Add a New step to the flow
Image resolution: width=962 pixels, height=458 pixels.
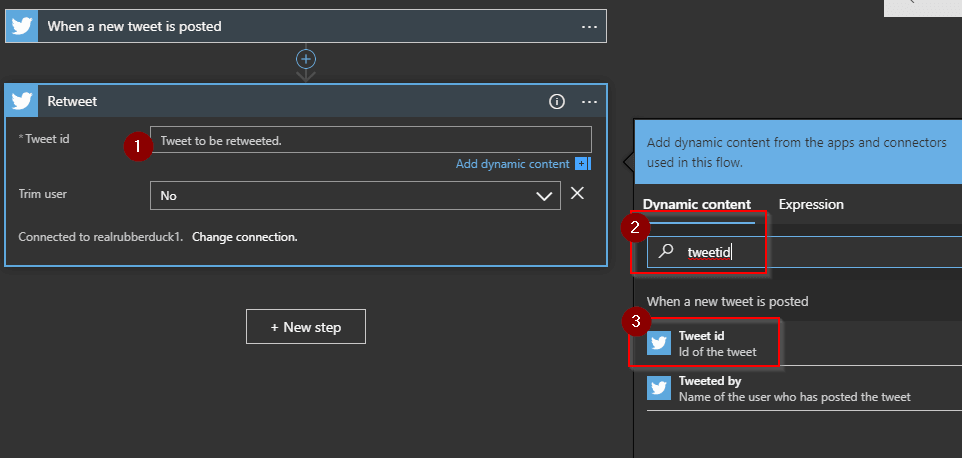pyautogui.click(x=306, y=327)
